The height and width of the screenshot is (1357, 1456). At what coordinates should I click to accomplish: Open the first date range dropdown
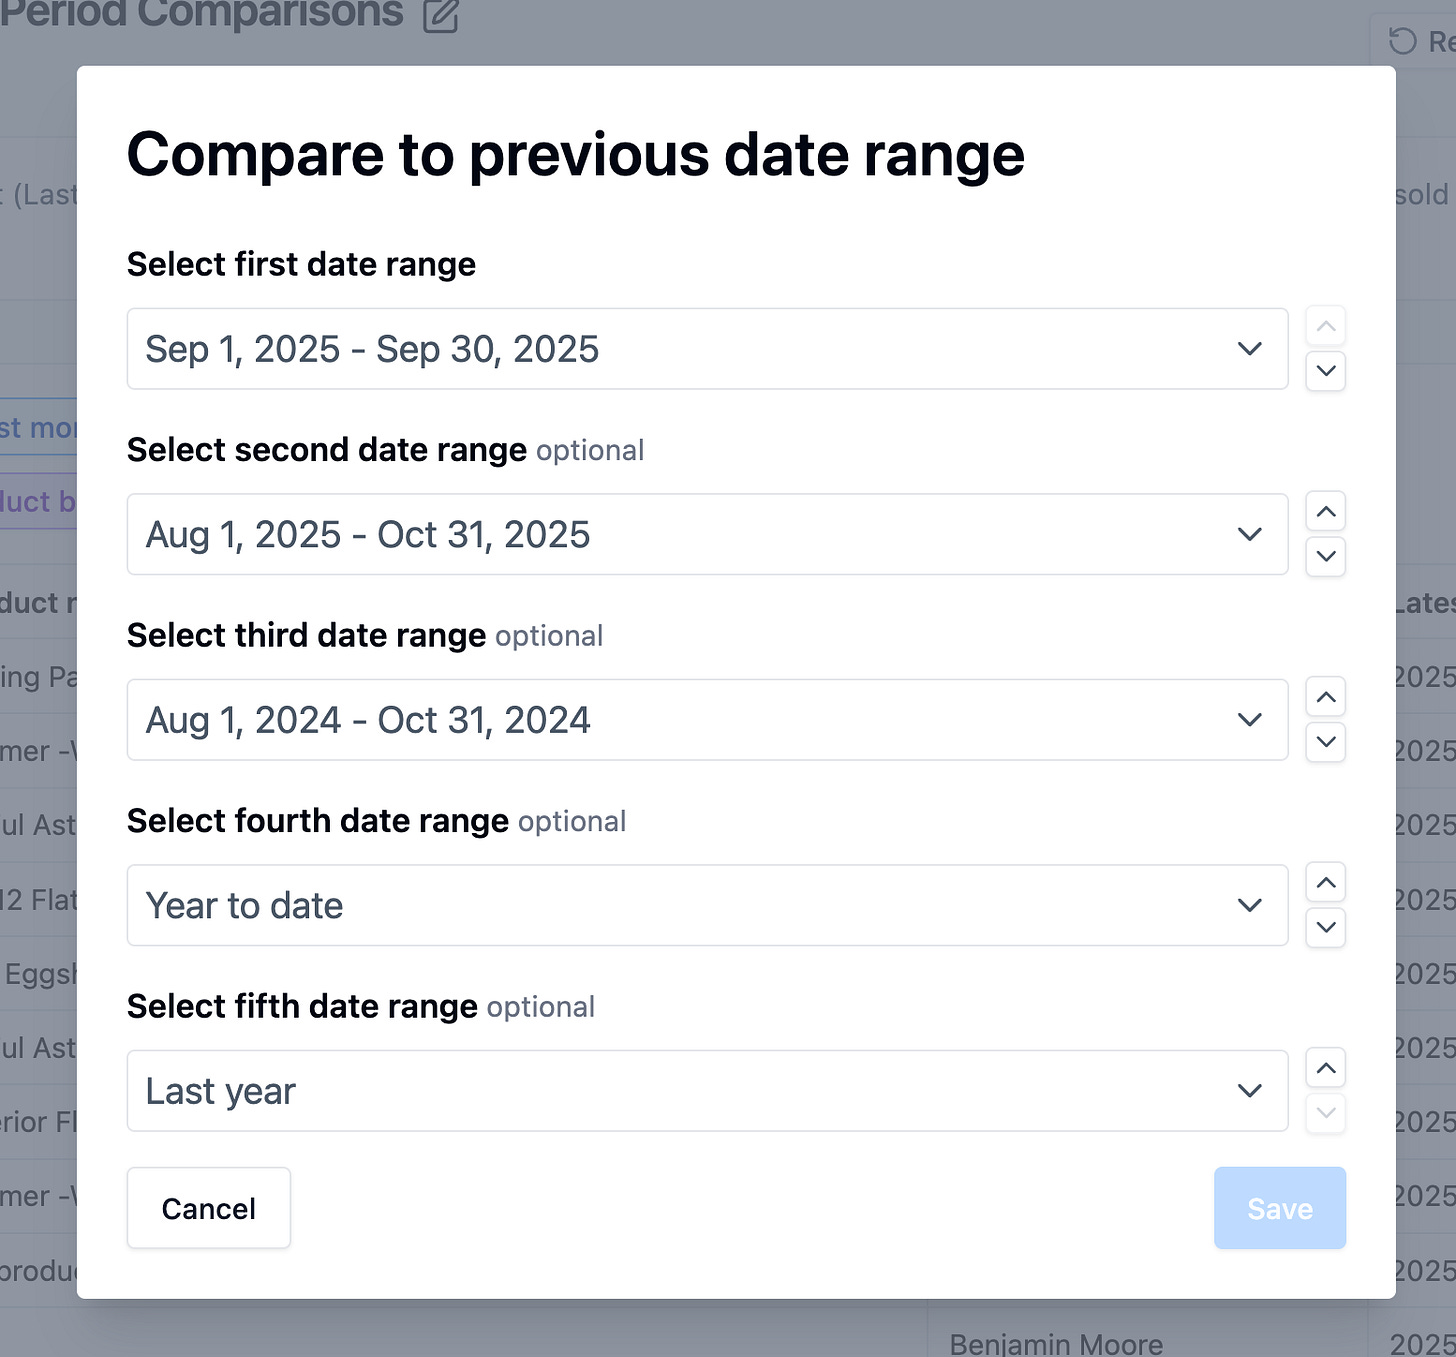click(x=706, y=349)
